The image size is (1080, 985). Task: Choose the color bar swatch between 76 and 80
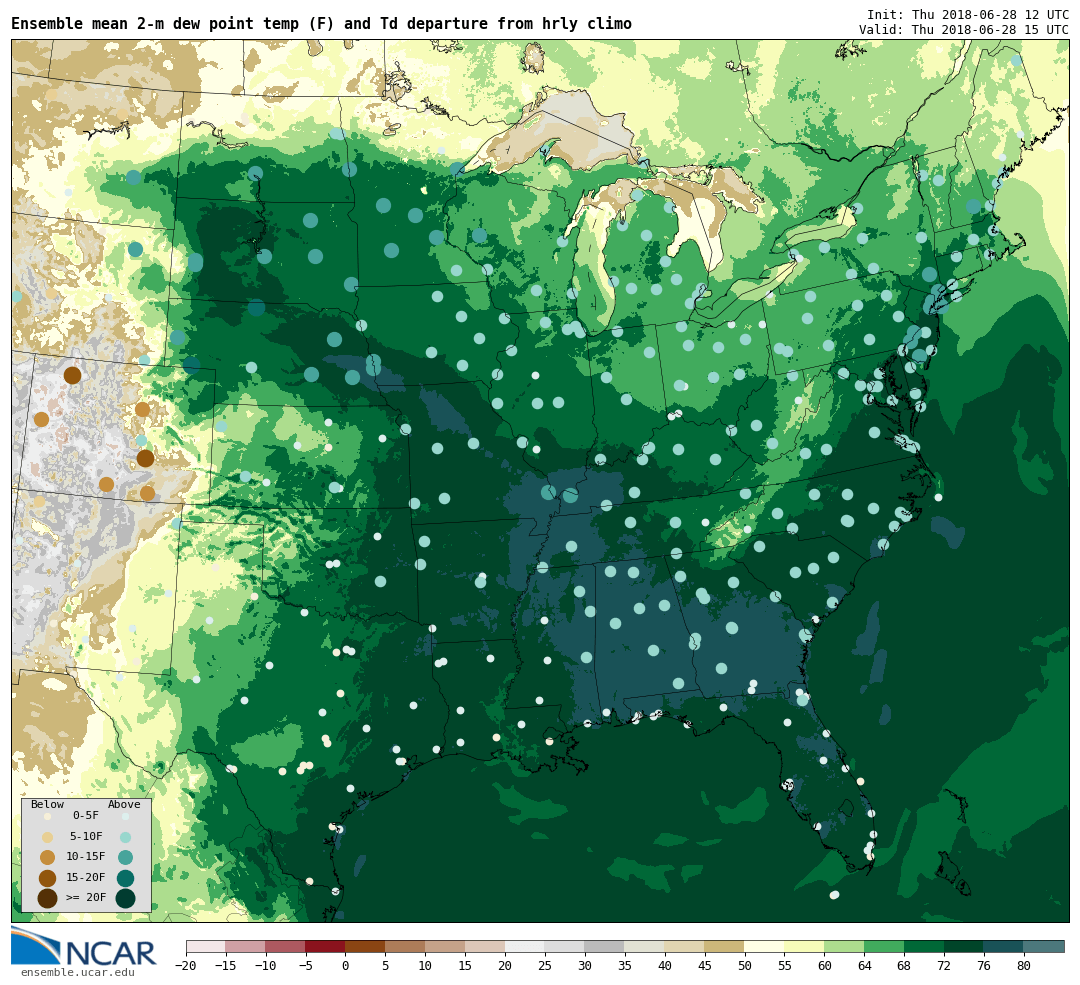(x=1003, y=946)
